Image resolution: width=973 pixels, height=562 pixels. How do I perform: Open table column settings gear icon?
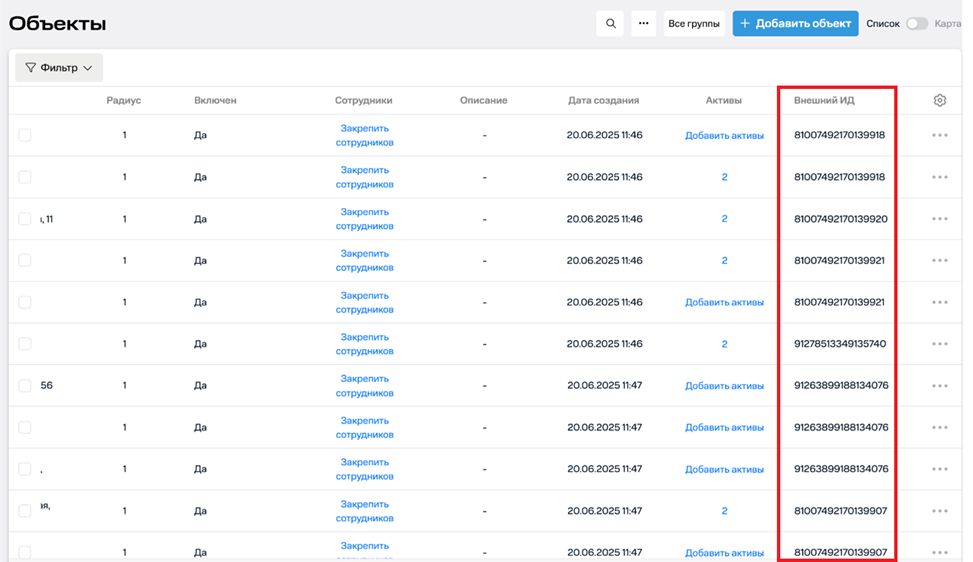[939, 101]
